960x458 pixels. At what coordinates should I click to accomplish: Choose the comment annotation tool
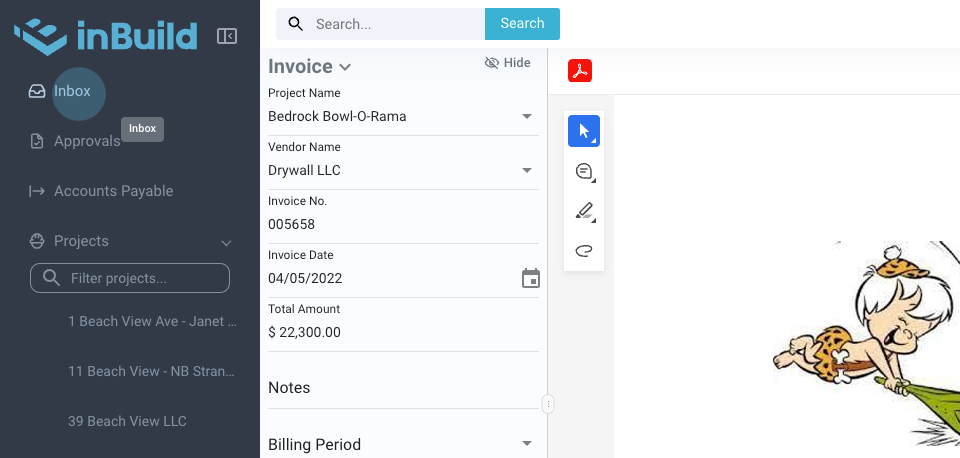[x=584, y=171]
